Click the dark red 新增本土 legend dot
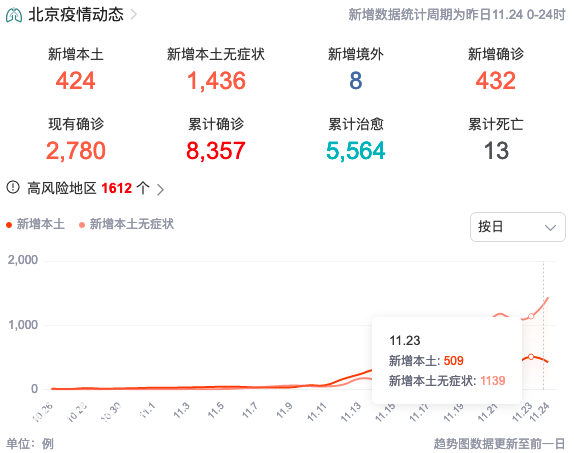The width and height of the screenshot is (574, 453). click(9, 225)
